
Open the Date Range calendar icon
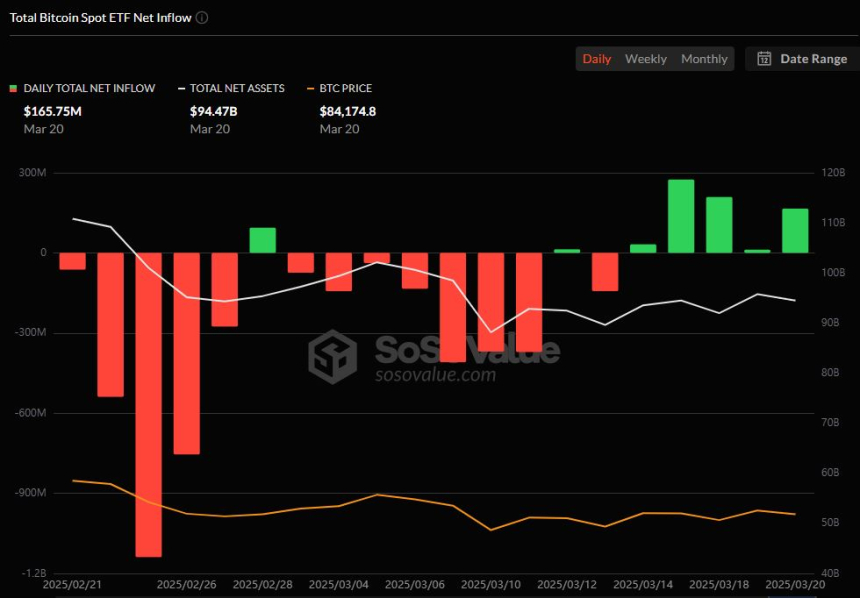point(764,59)
